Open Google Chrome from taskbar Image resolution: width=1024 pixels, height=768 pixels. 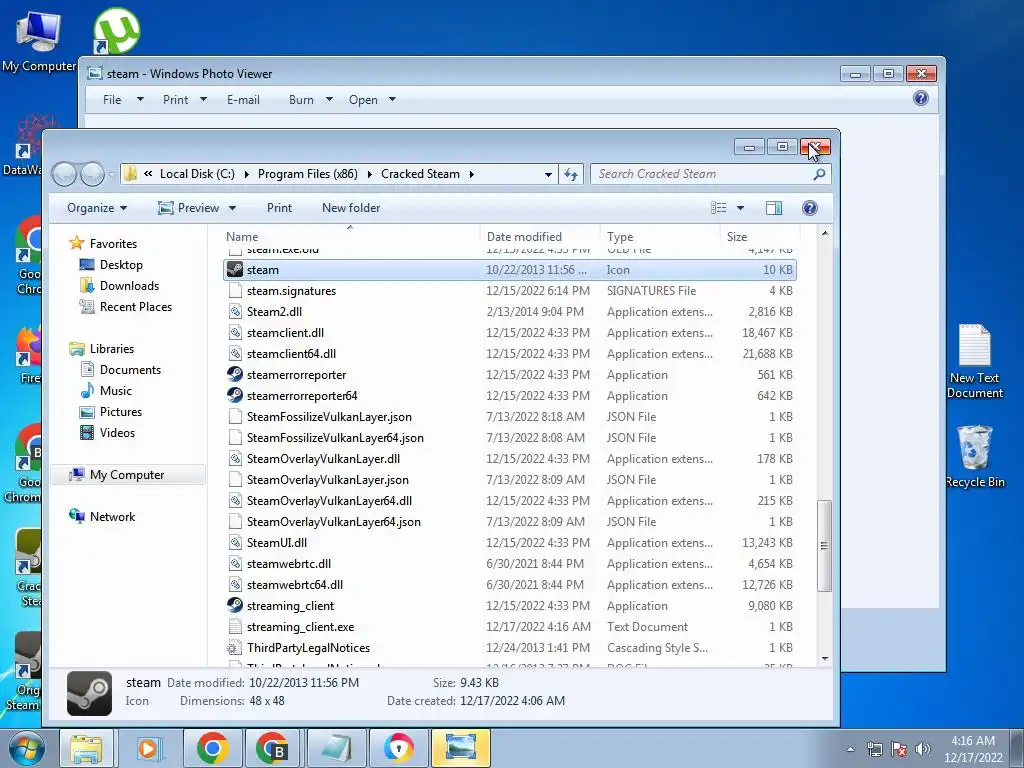point(212,748)
